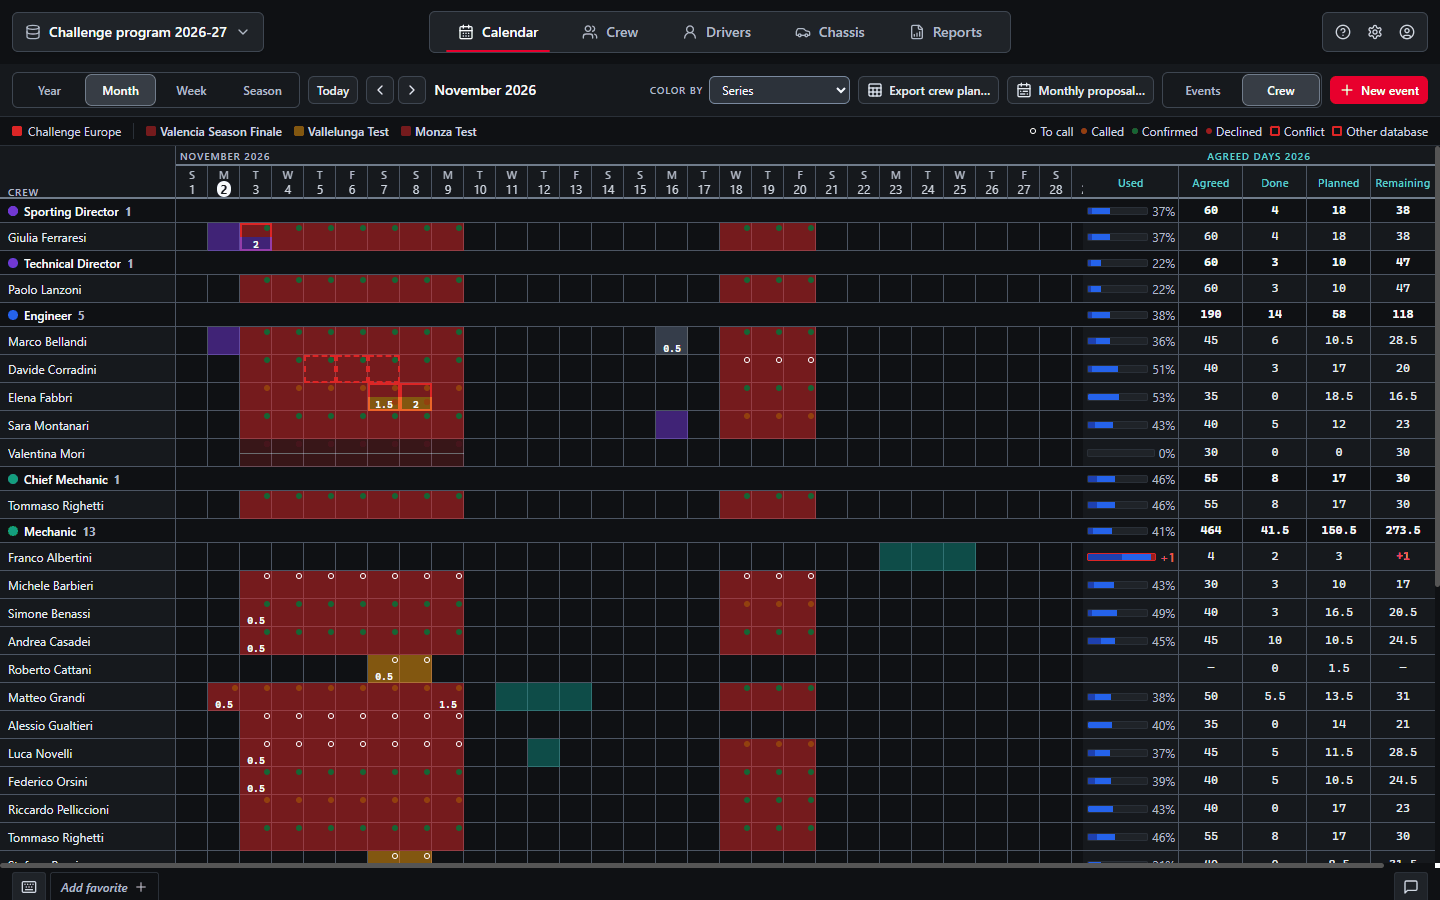Open Color by Series dropdown
This screenshot has width=1440, height=900.
[x=779, y=90]
